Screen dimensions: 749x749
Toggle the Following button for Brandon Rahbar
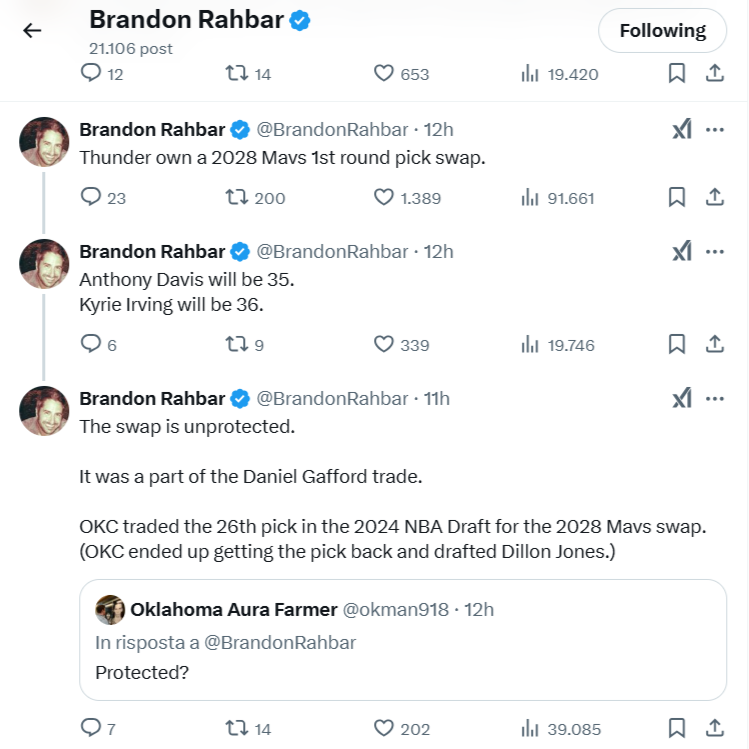click(x=662, y=31)
